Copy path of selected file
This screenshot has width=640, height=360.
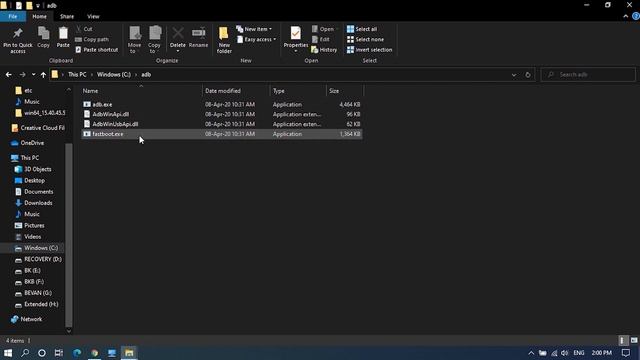click(x=92, y=39)
